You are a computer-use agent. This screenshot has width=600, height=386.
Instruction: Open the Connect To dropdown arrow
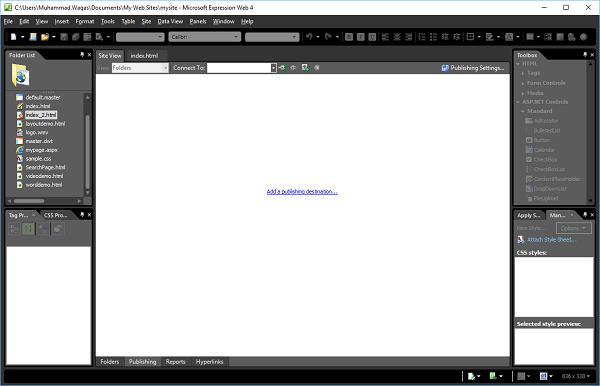pyautogui.click(x=274, y=68)
